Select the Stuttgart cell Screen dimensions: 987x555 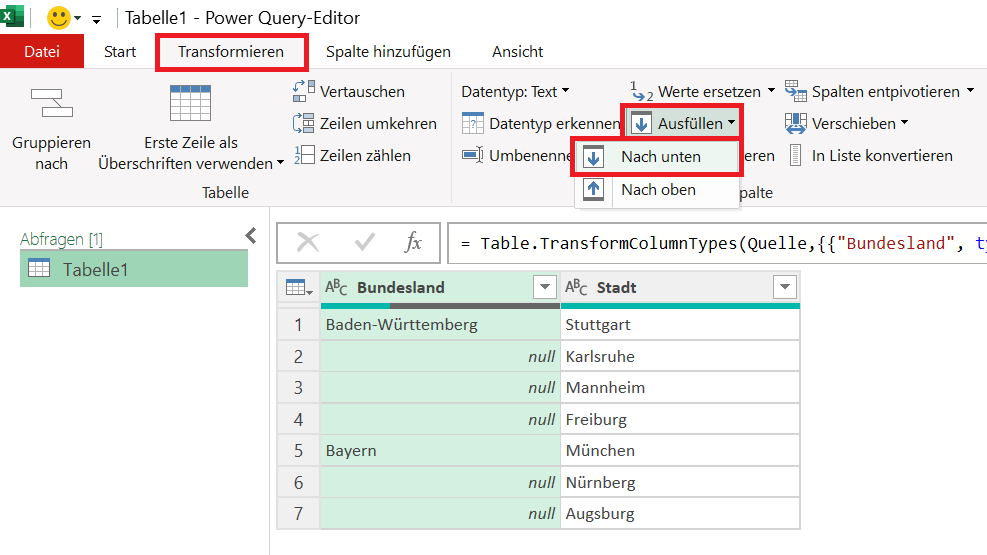(680, 325)
